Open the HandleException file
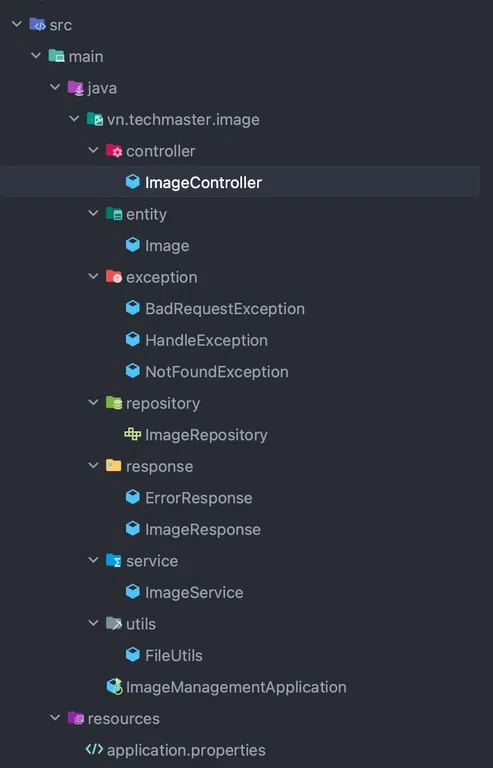The height and width of the screenshot is (768, 493). coord(206,340)
